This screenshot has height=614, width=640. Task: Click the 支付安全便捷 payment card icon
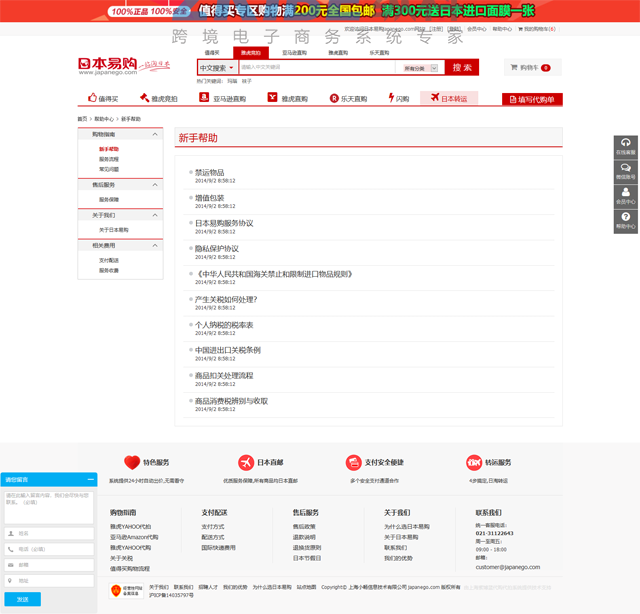pyautogui.click(x=353, y=463)
